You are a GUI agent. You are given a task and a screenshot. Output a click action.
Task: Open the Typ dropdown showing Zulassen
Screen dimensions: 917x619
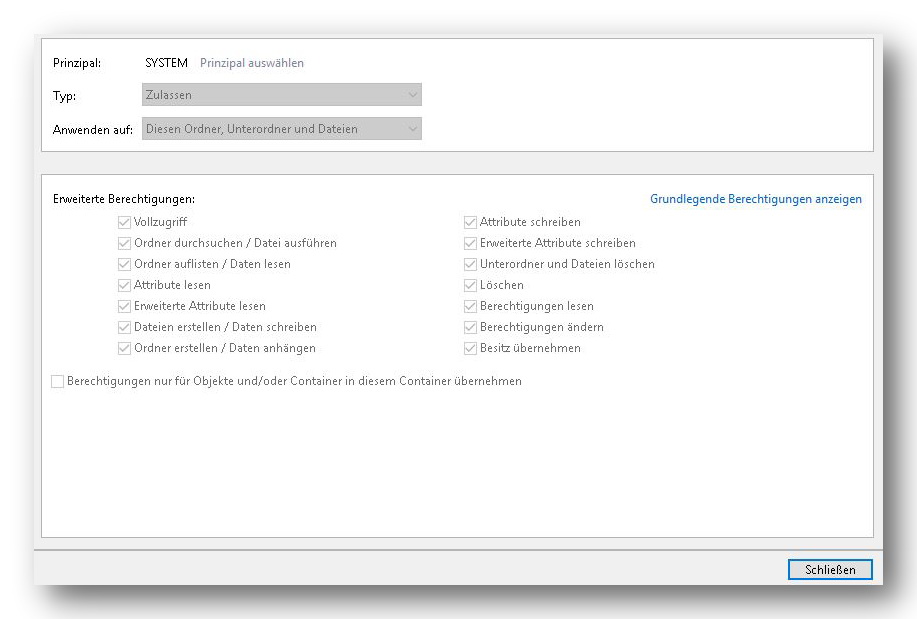point(281,95)
